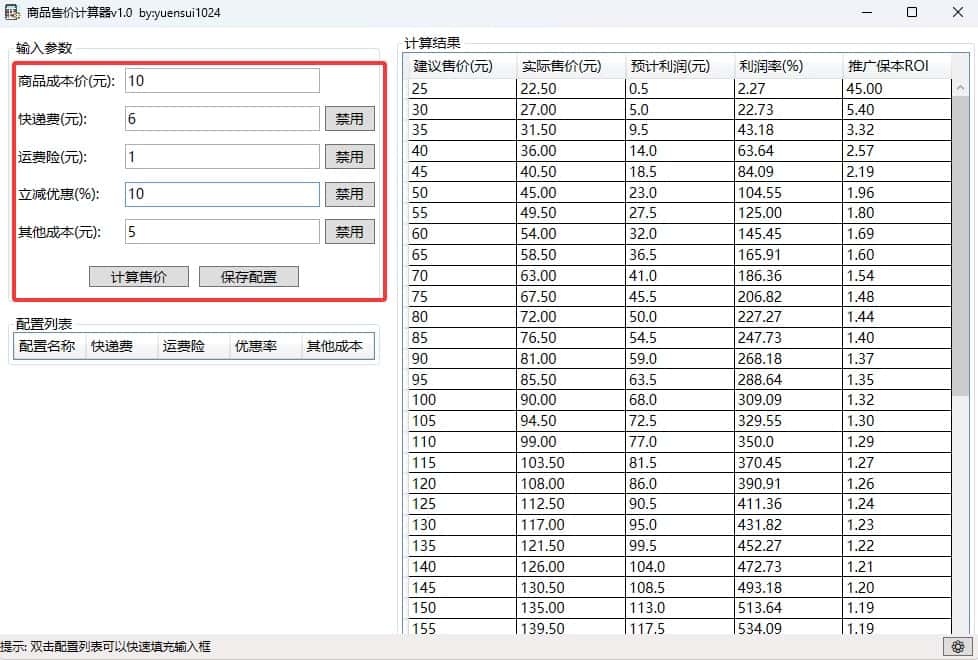Viewport: 978px width, 660px height.
Task: Click the 配置名称 header in the config list
Action: (47, 346)
